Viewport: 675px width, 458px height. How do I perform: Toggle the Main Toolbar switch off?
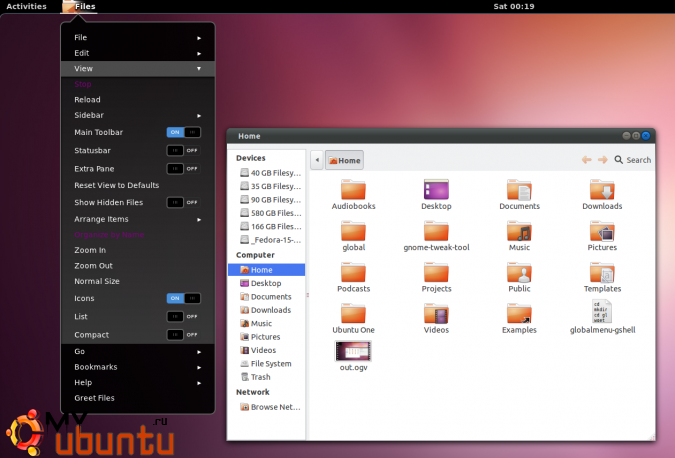(x=184, y=132)
